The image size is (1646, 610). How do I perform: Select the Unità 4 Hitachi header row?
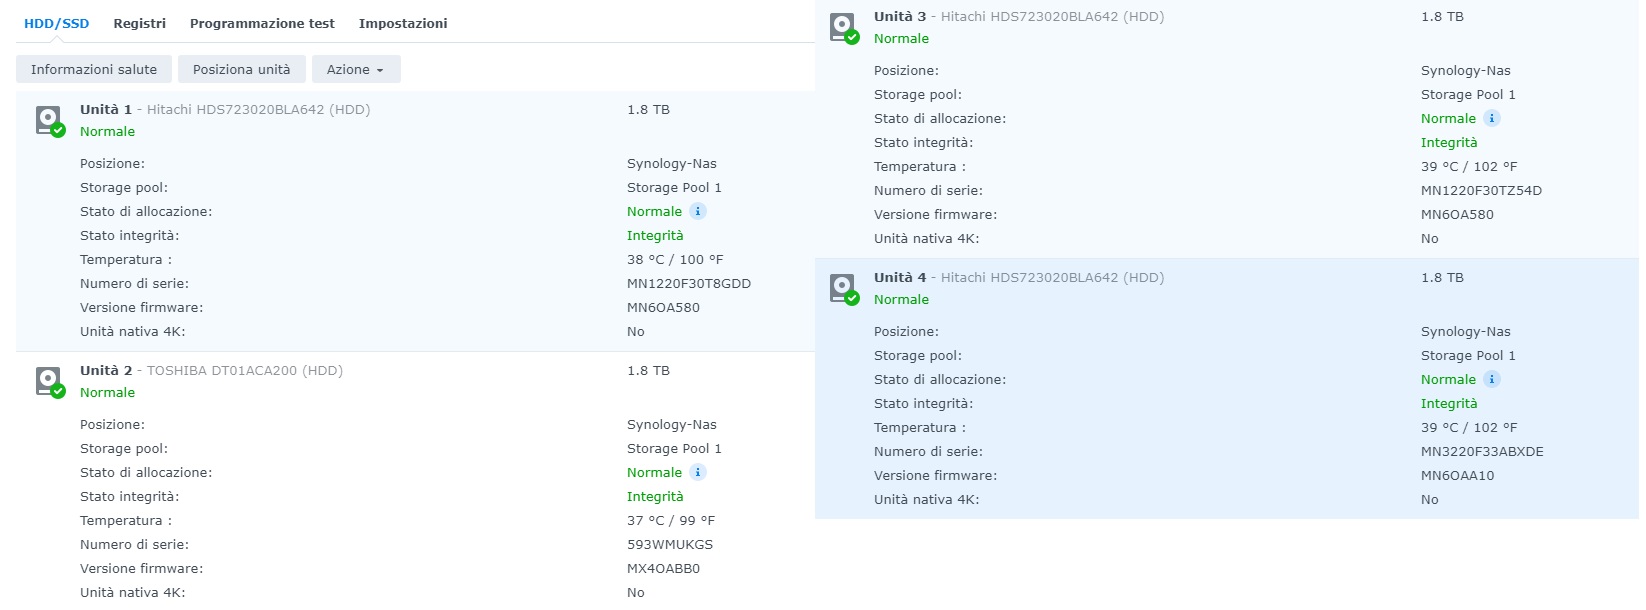pos(1019,277)
